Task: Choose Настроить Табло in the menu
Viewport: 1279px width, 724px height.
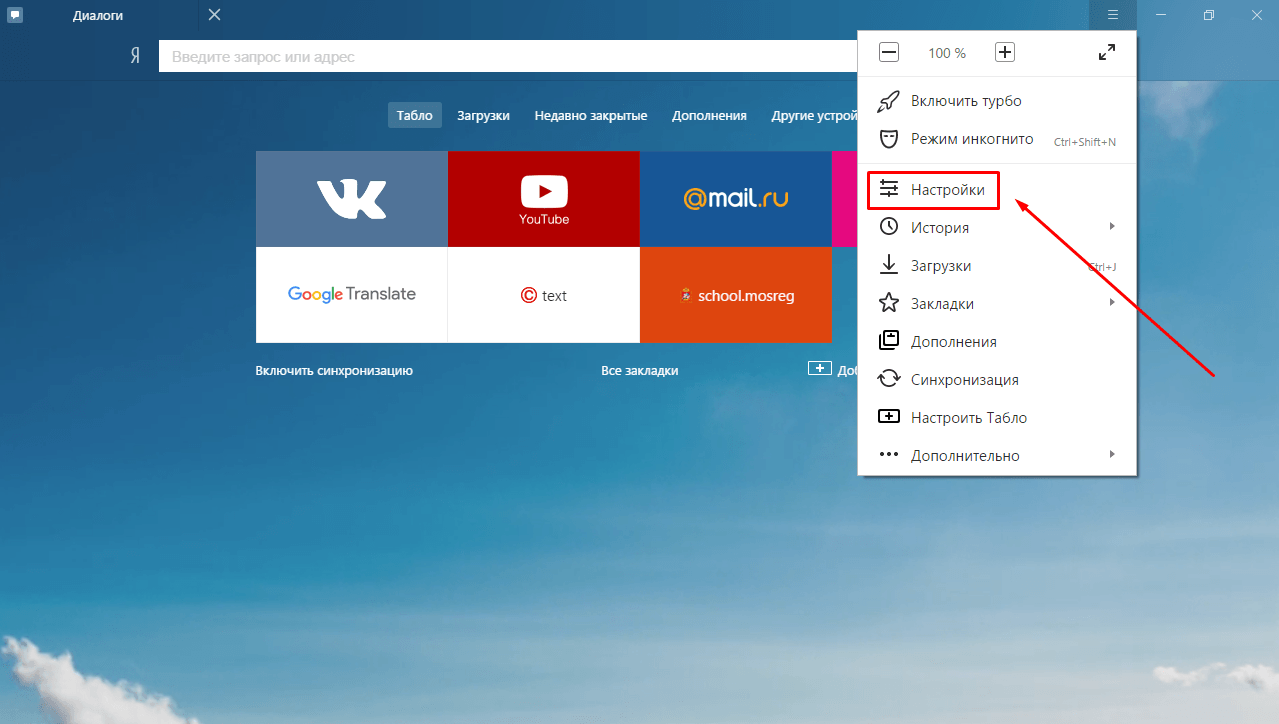Action: [997, 417]
